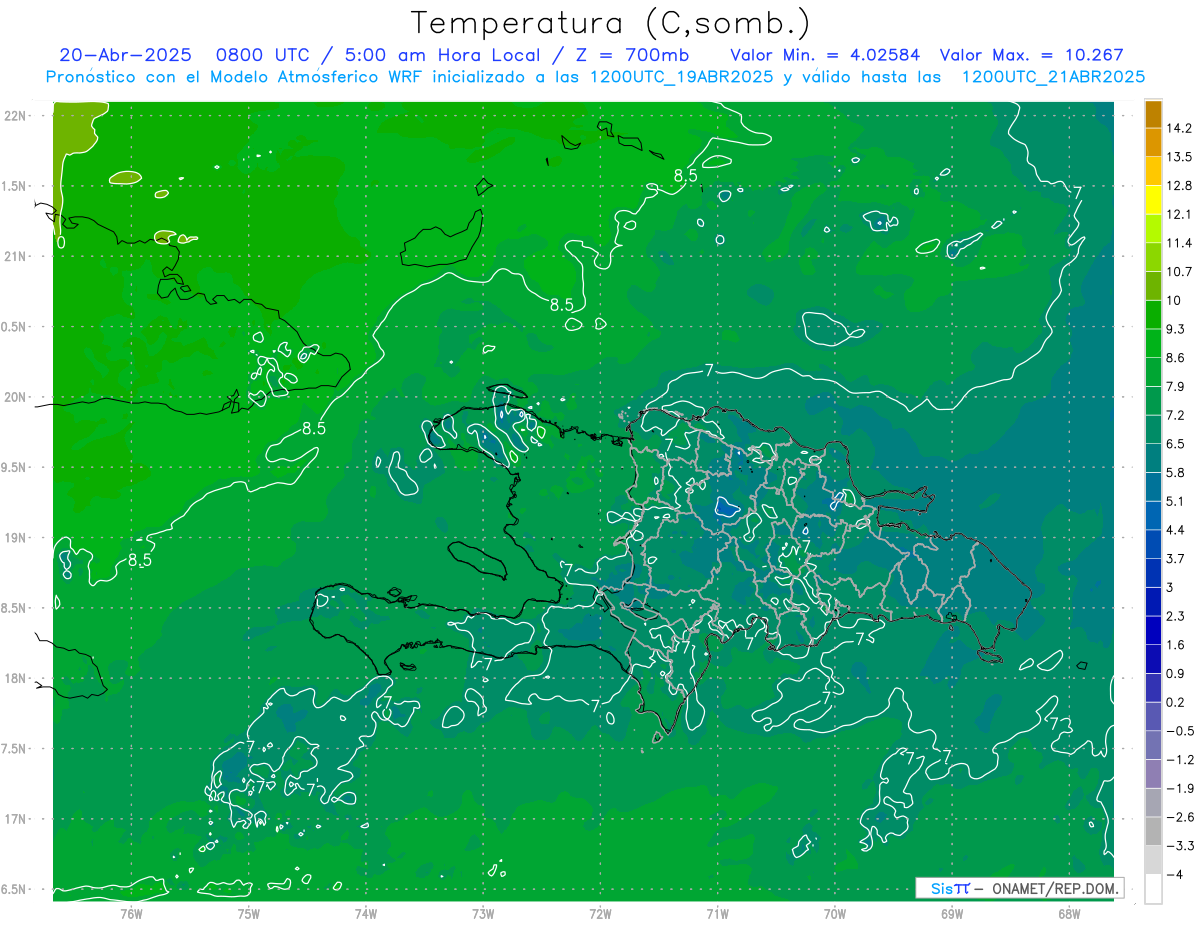Click the "14.2" colorbar label
The height and width of the screenshot is (927, 1200).
coord(1180,128)
